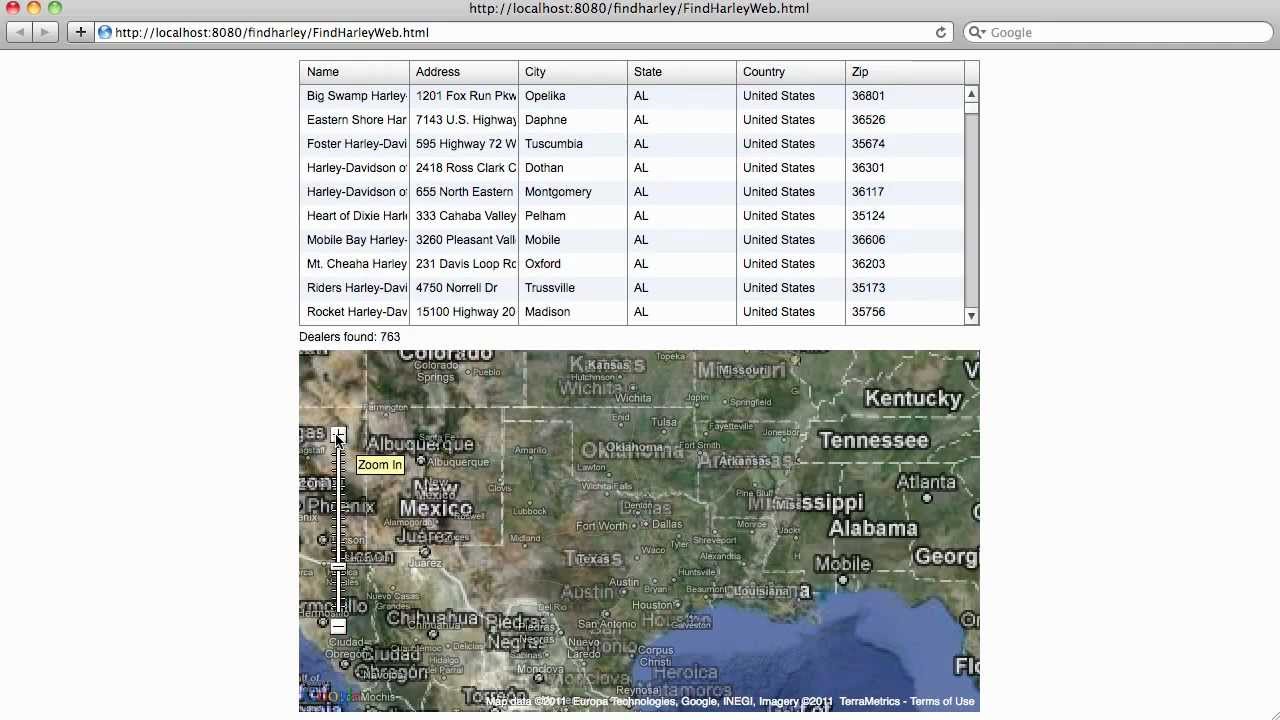Click the Madison city cell
The height and width of the screenshot is (720, 1280).
click(573, 312)
